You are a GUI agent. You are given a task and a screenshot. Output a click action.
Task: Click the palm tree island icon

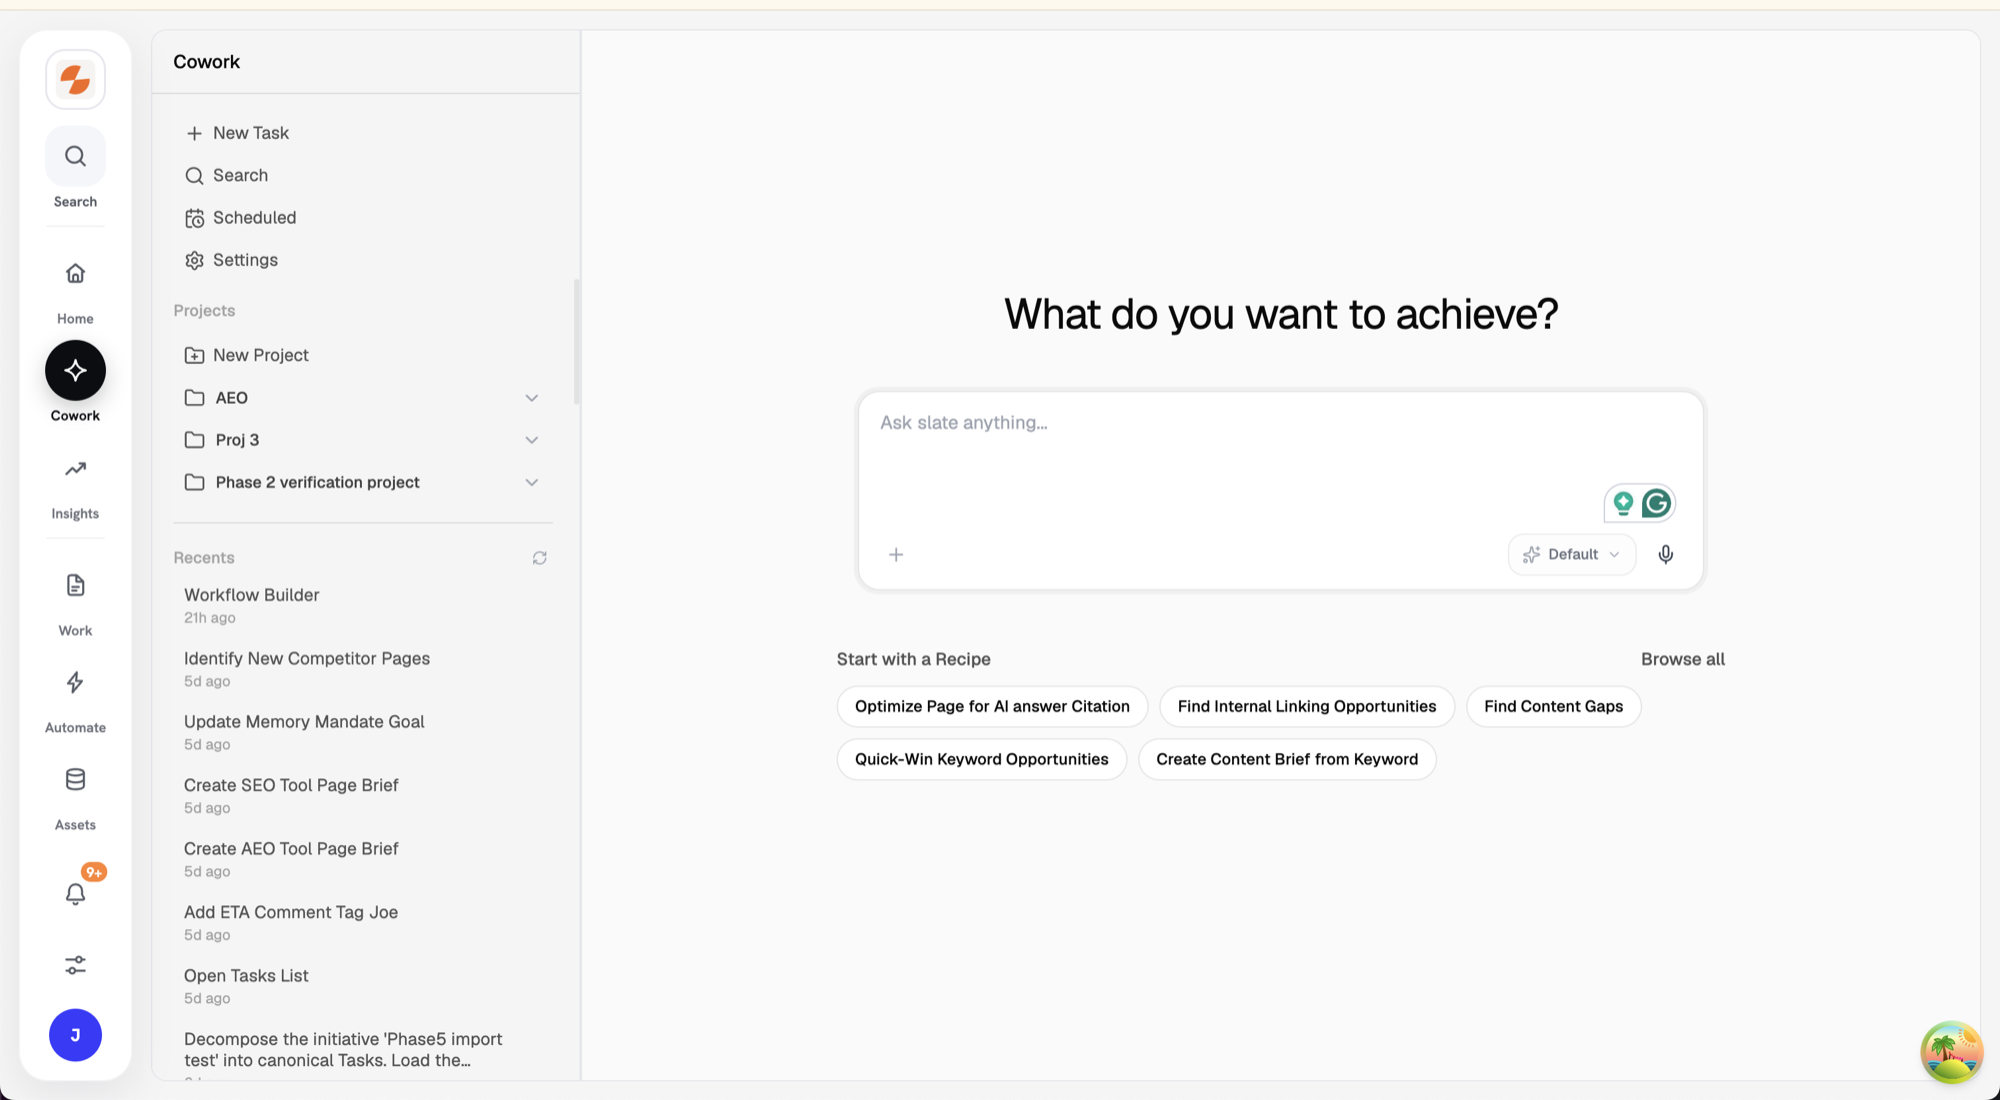click(x=1951, y=1051)
